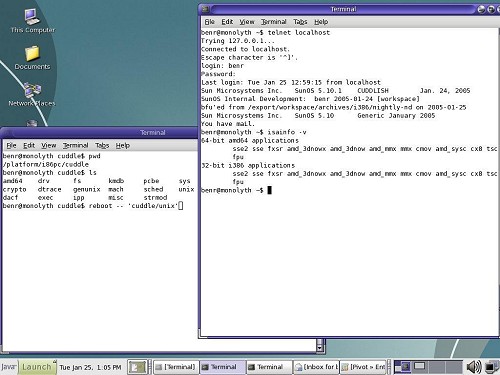Open File menu in cuddle Terminal window
The image size is (500, 375).
coord(11,146)
